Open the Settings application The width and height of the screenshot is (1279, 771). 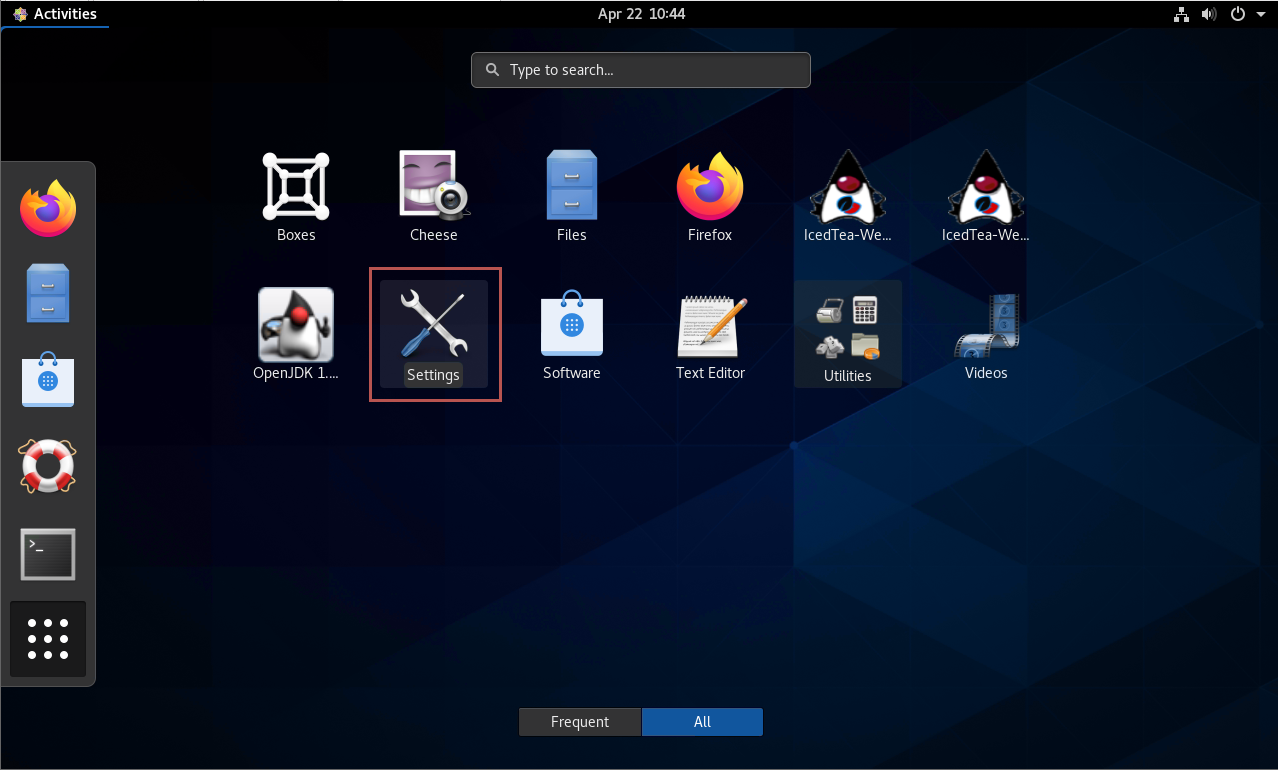pyautogui.click(x=434, y=334)
